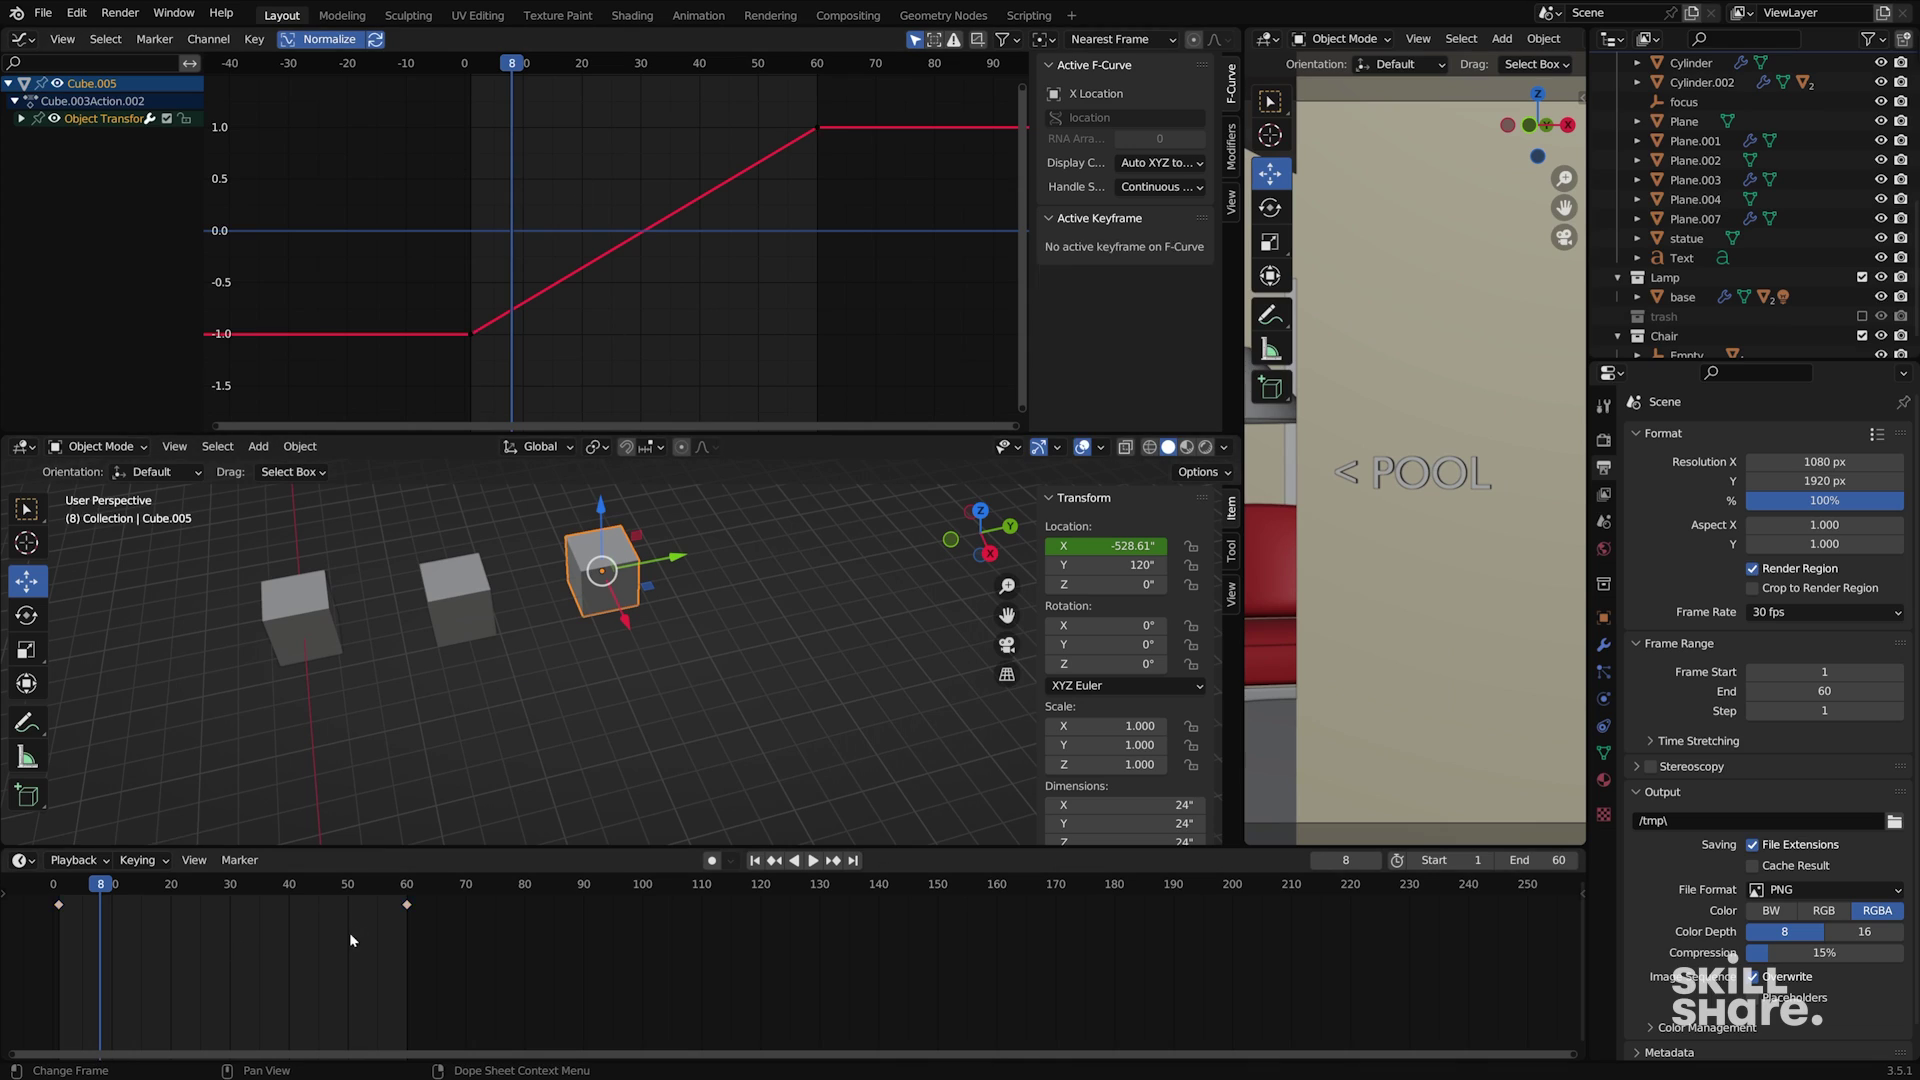Jump to the end frame of playback

853,861
